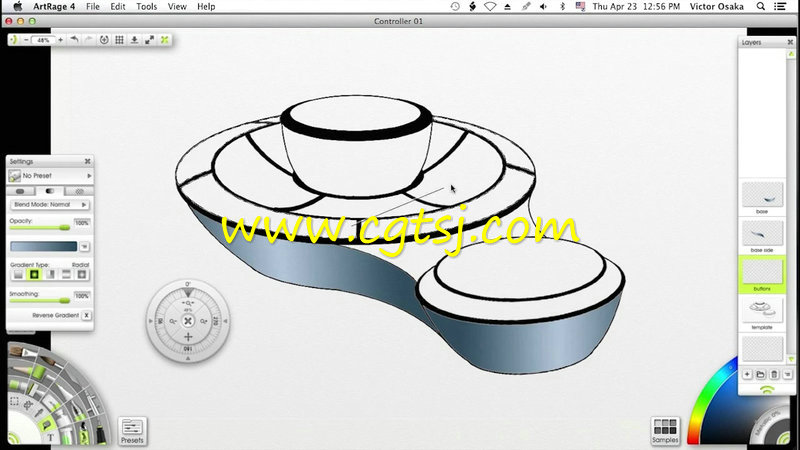Select the Text tool in tool picker

pyautogui.click(x=51, y=437)
